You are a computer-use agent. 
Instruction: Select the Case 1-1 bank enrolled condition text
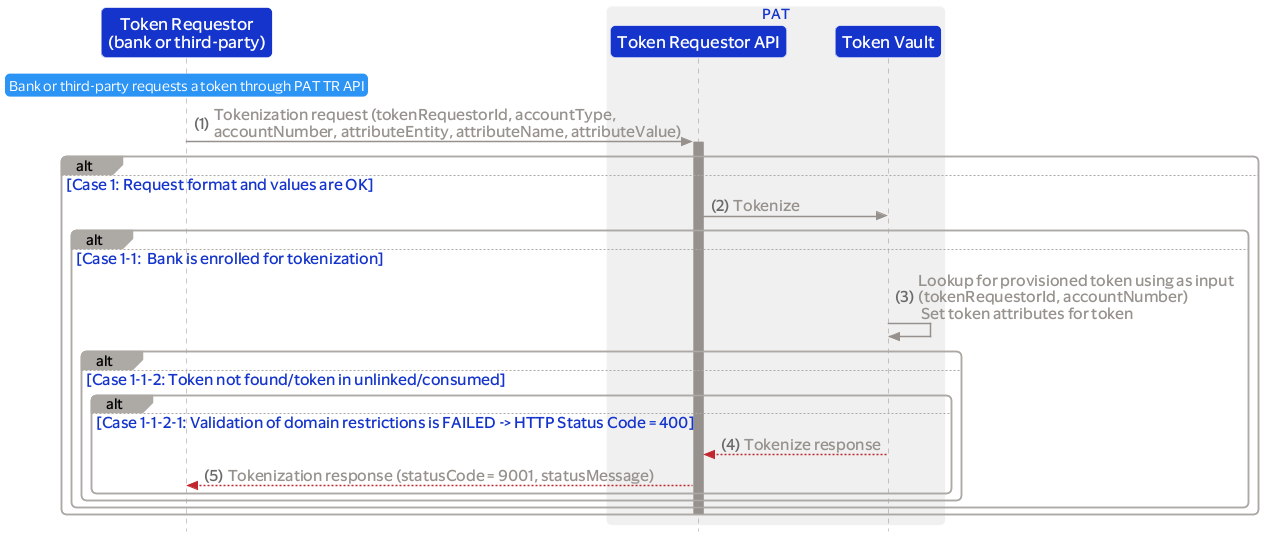pos(229,259)
